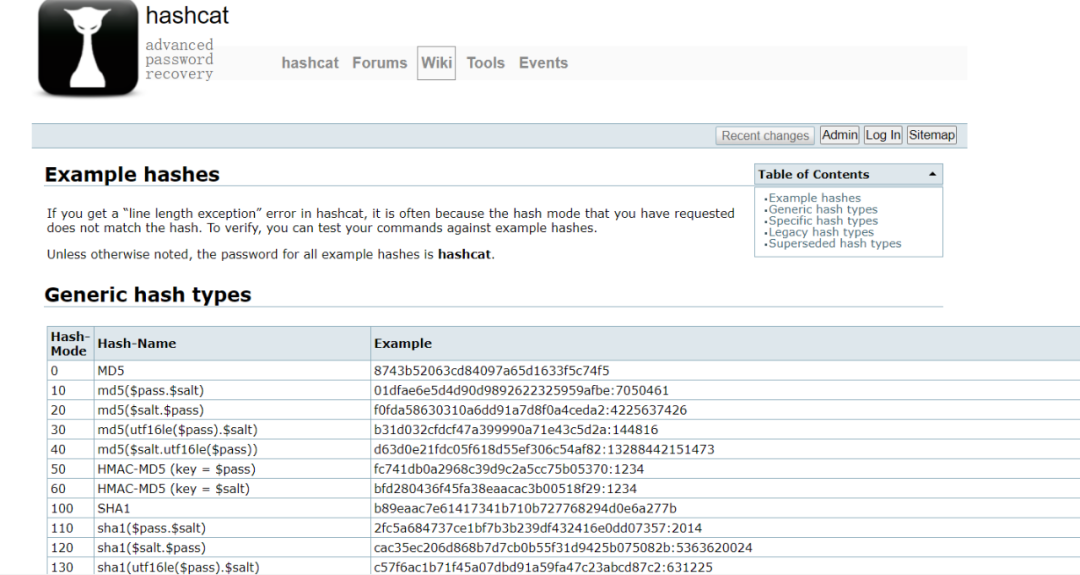Go to the Forums menu item
Image resolution: width=1080 pixels, height=575 pixels.
click(380, 63)
